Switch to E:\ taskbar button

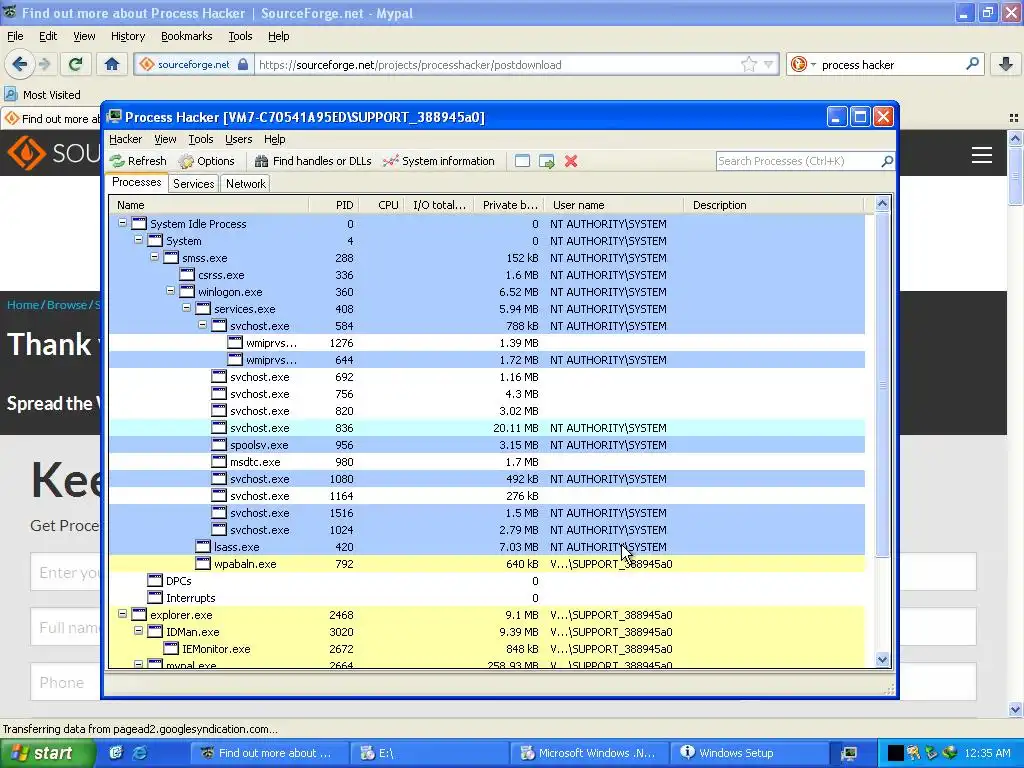(x=430, y=753)
